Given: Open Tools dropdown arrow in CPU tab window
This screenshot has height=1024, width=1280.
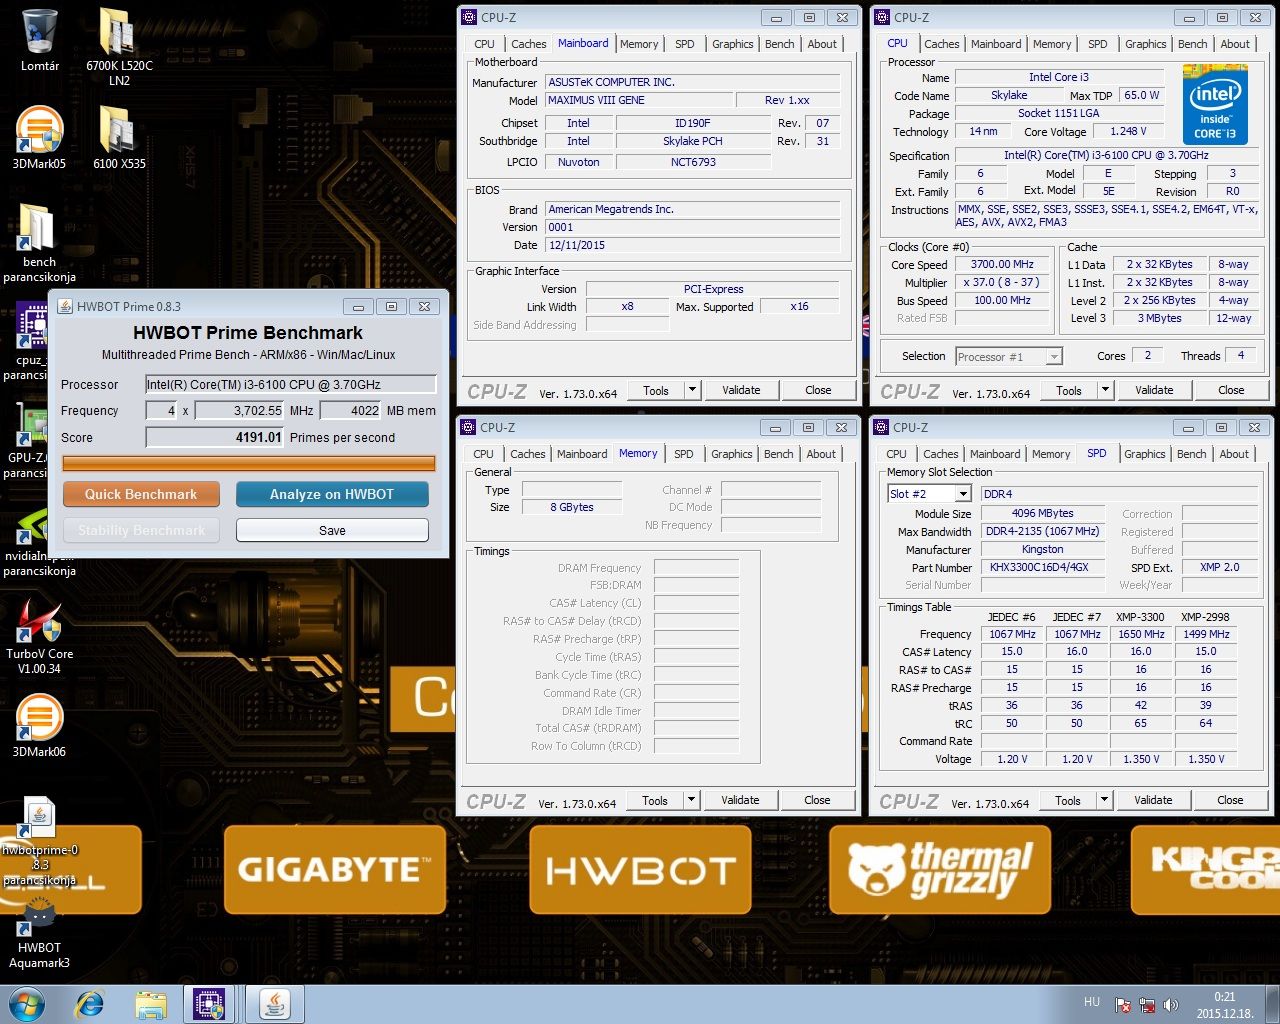Looking at the screenshot, I should click(x=1105, y=390).
